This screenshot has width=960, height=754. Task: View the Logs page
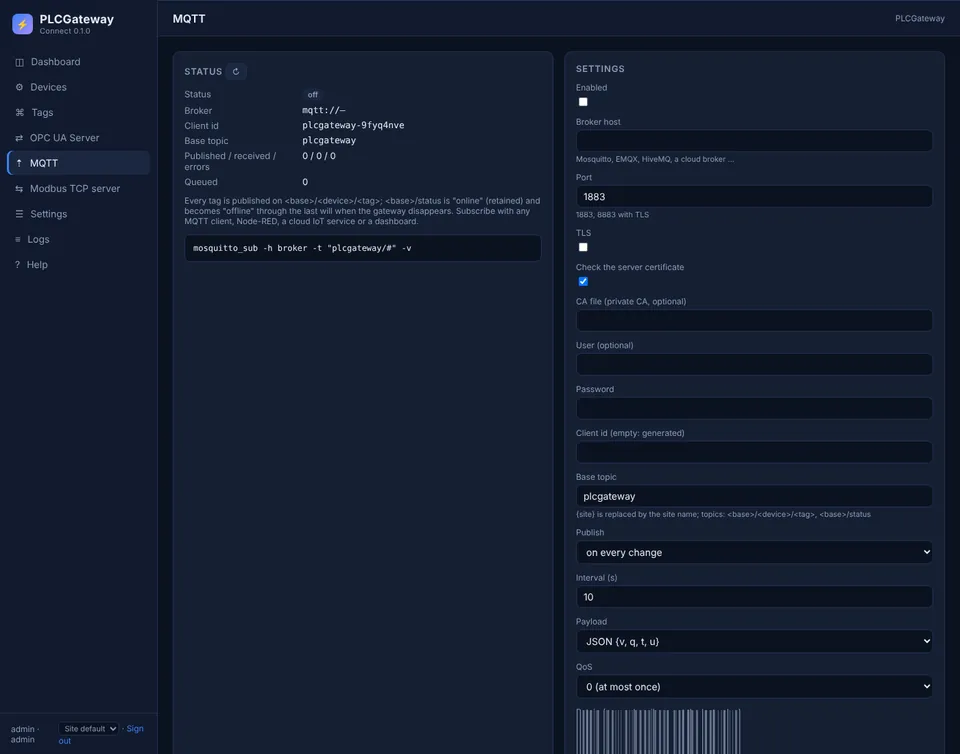tap(78, 239)
